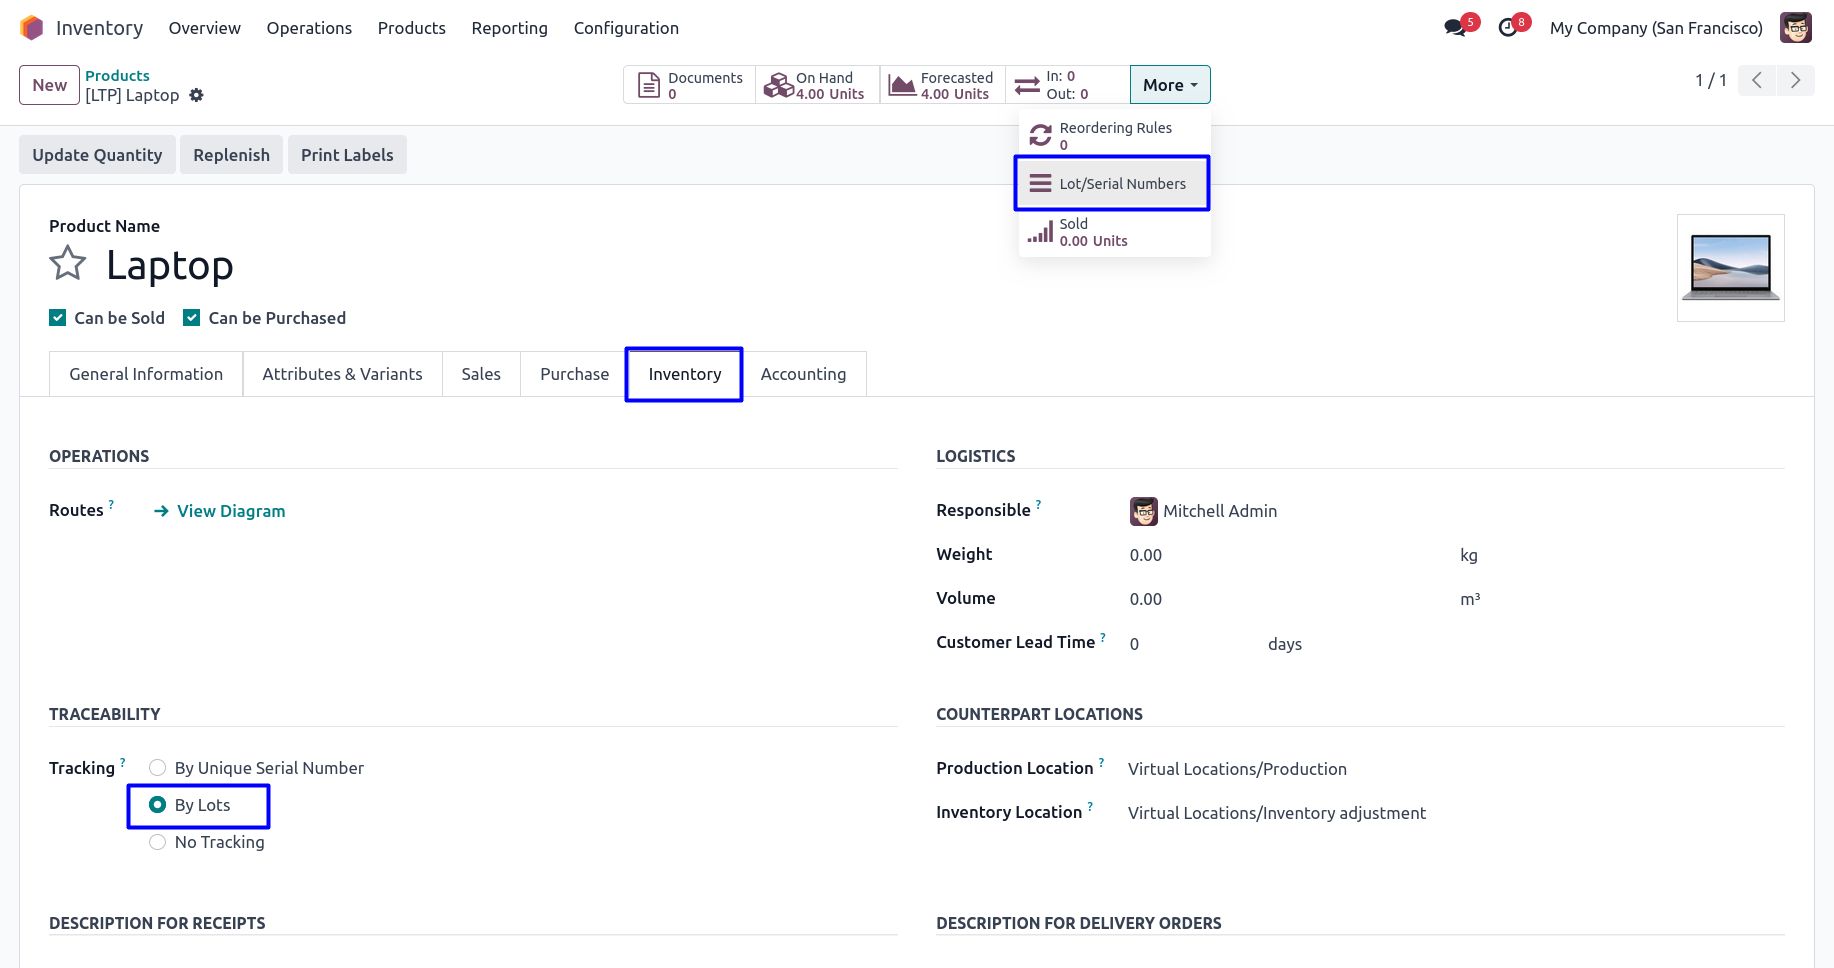This screenshot has height=968, width=1834.
Task: Switch to the General Information tab
Action: pyautogui.click(x=146, y=374)
